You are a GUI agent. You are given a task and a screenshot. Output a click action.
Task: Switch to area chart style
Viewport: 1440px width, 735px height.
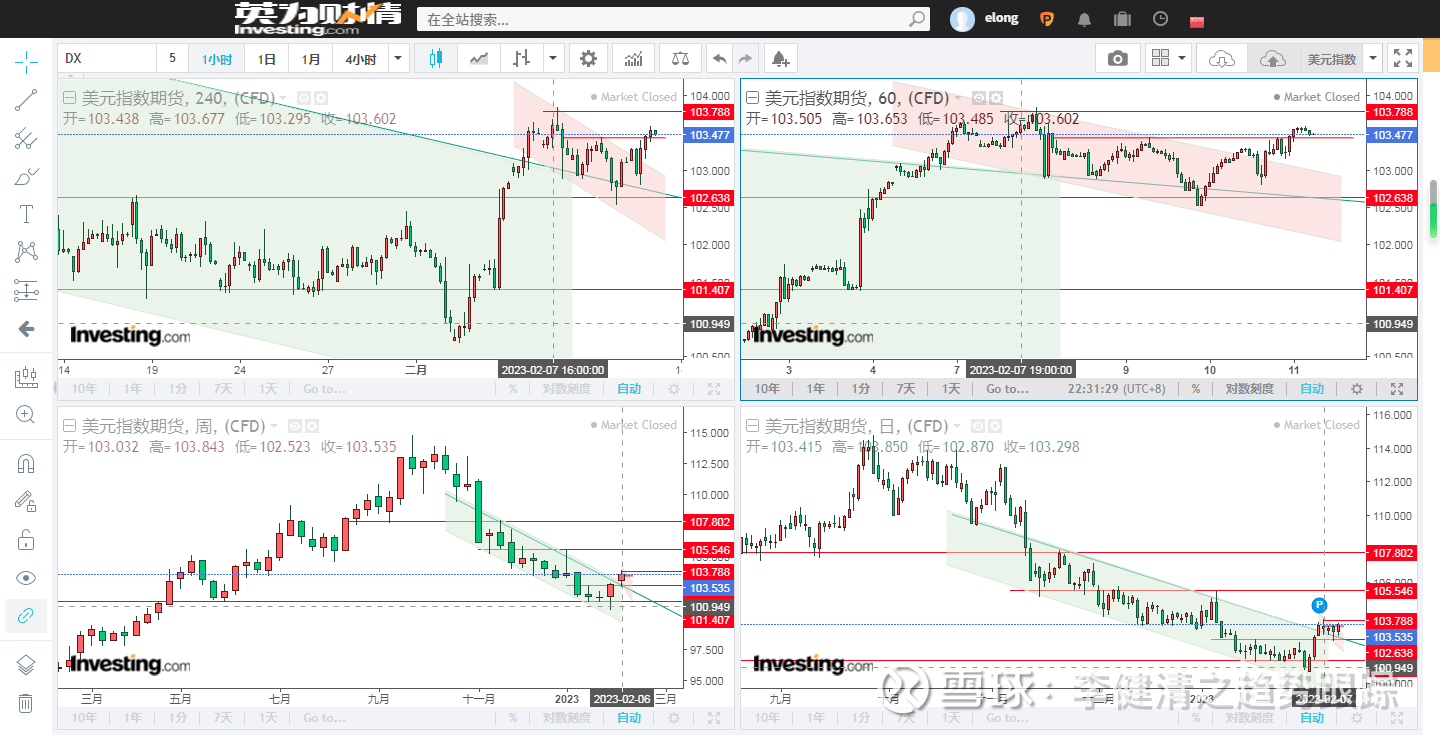pyautogui.click(x=480, y=59)
